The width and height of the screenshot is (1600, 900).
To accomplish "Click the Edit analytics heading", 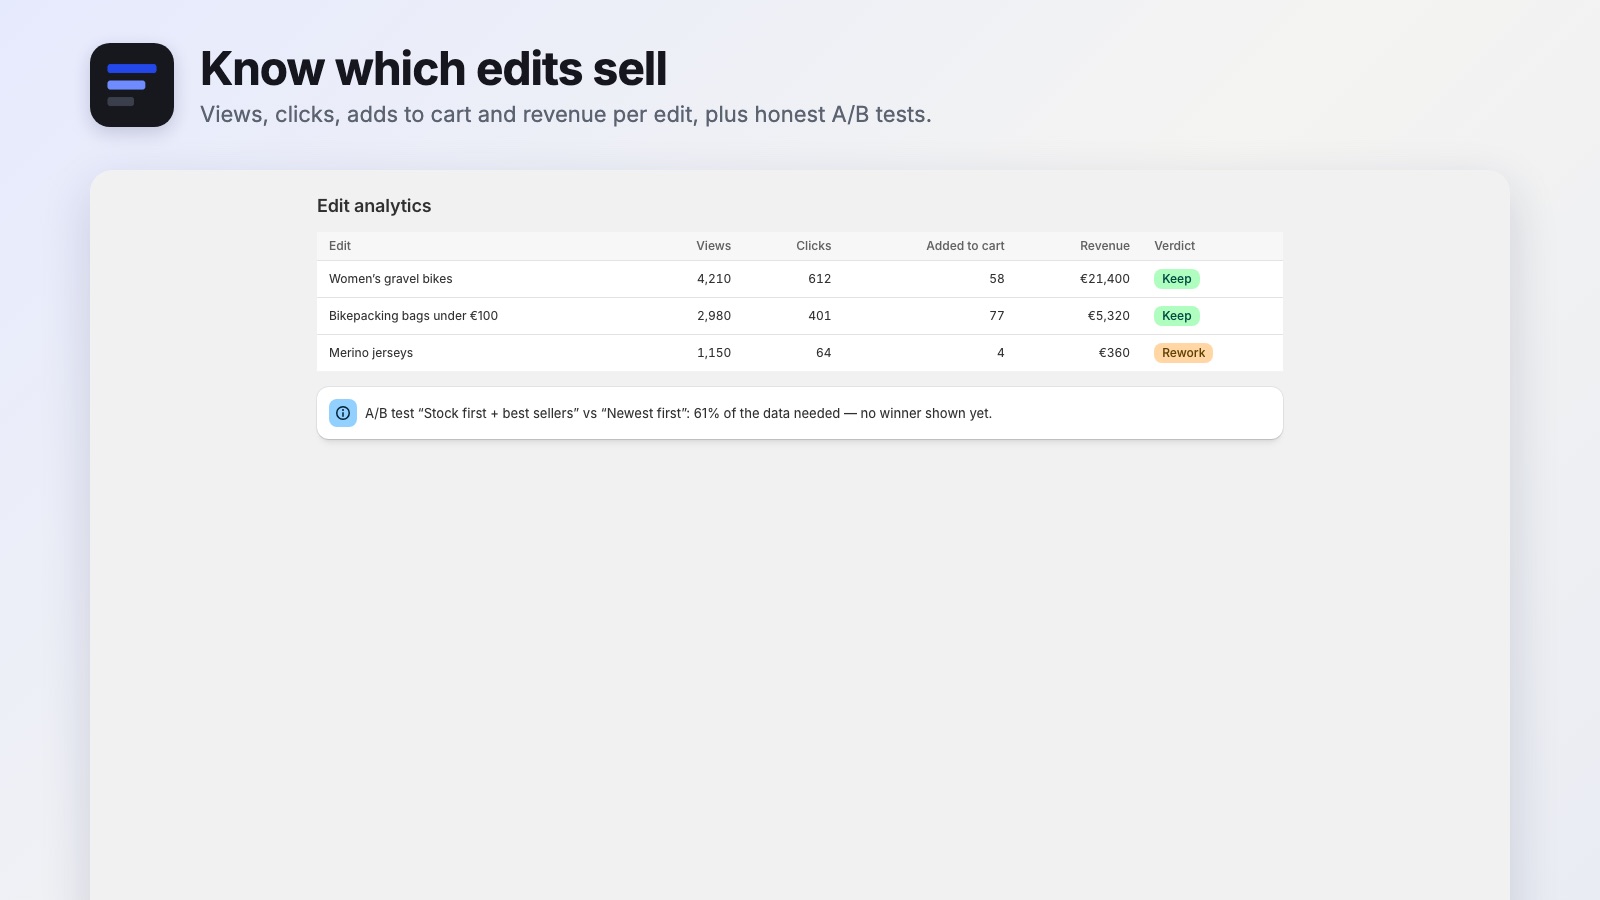I will pos(374,206).
